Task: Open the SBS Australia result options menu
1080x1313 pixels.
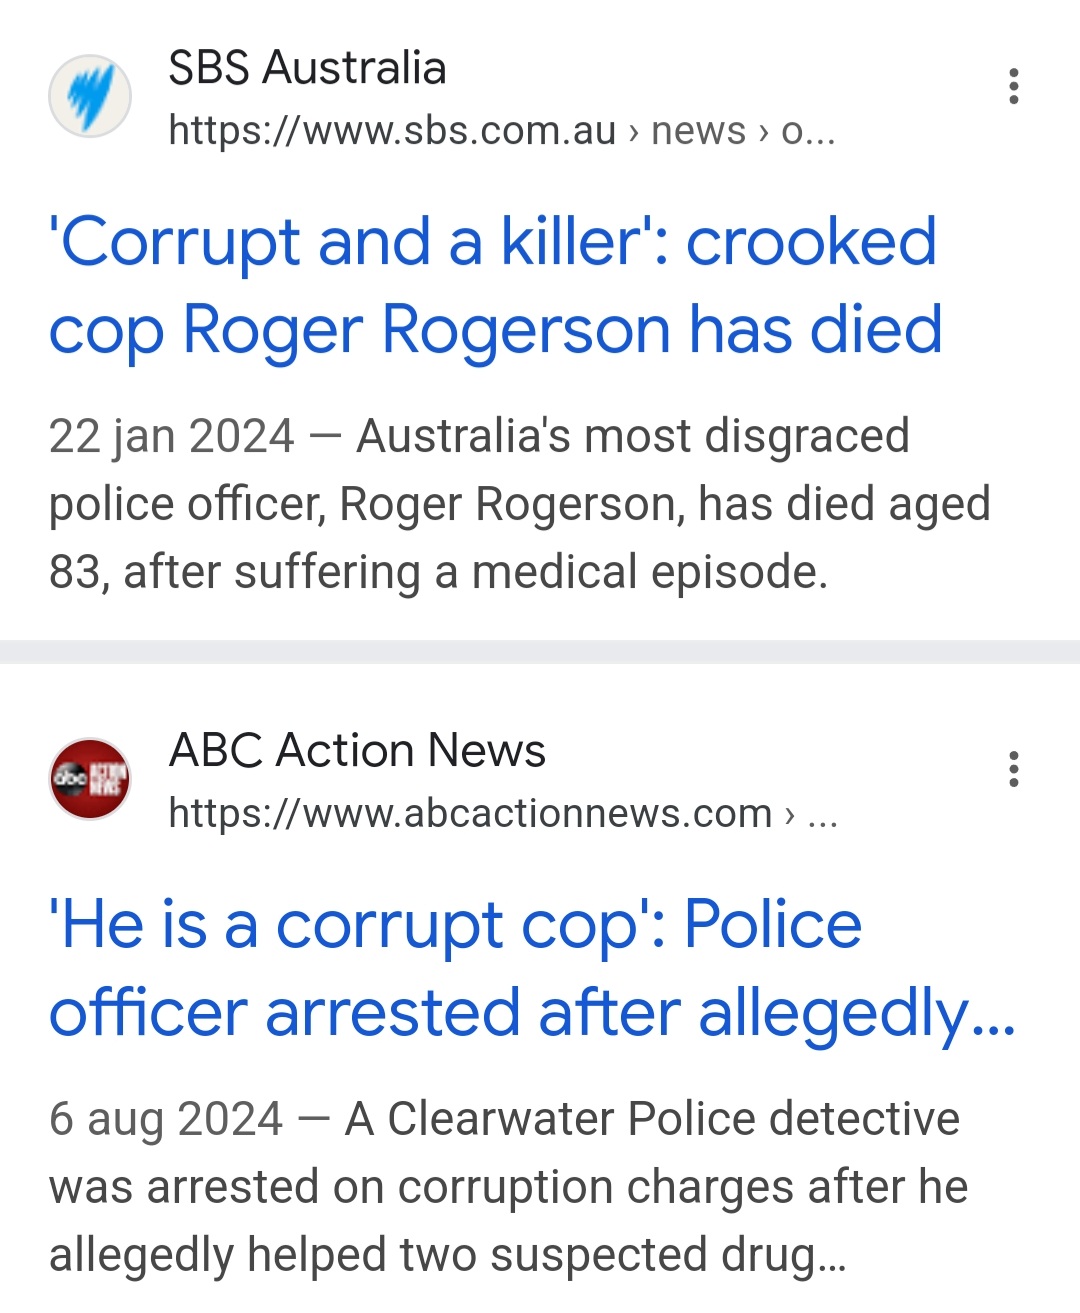Action: click(1014, 87)
